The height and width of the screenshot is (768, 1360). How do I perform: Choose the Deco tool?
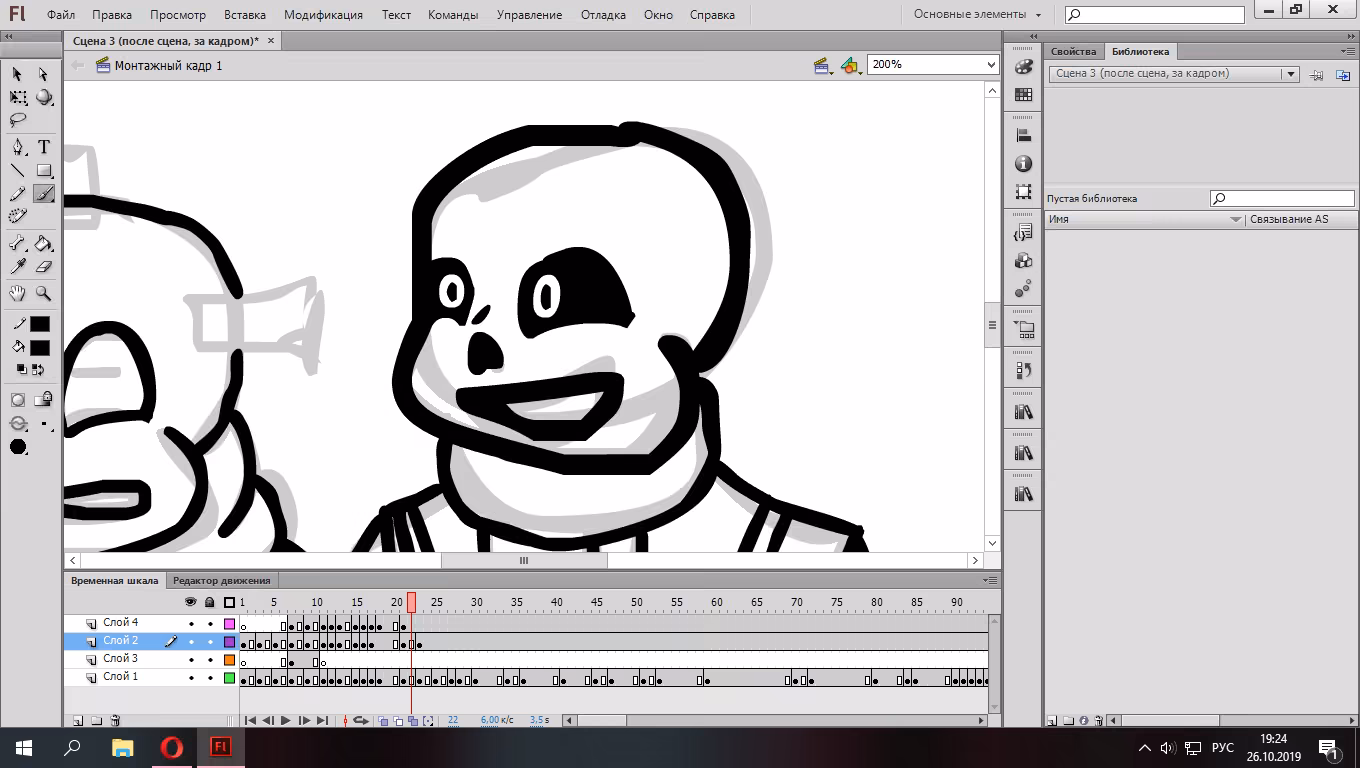[18, 217]
